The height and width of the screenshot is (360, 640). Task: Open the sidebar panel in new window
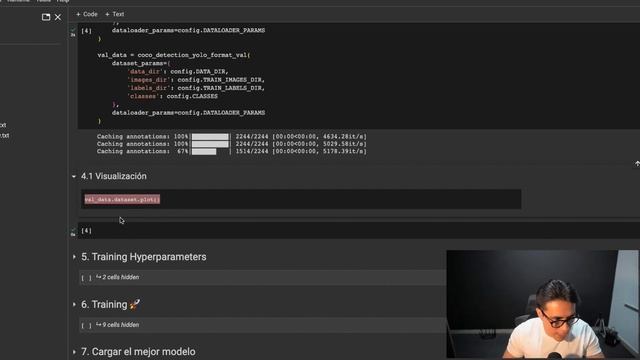pyautogui.click(x=46, y=17)
